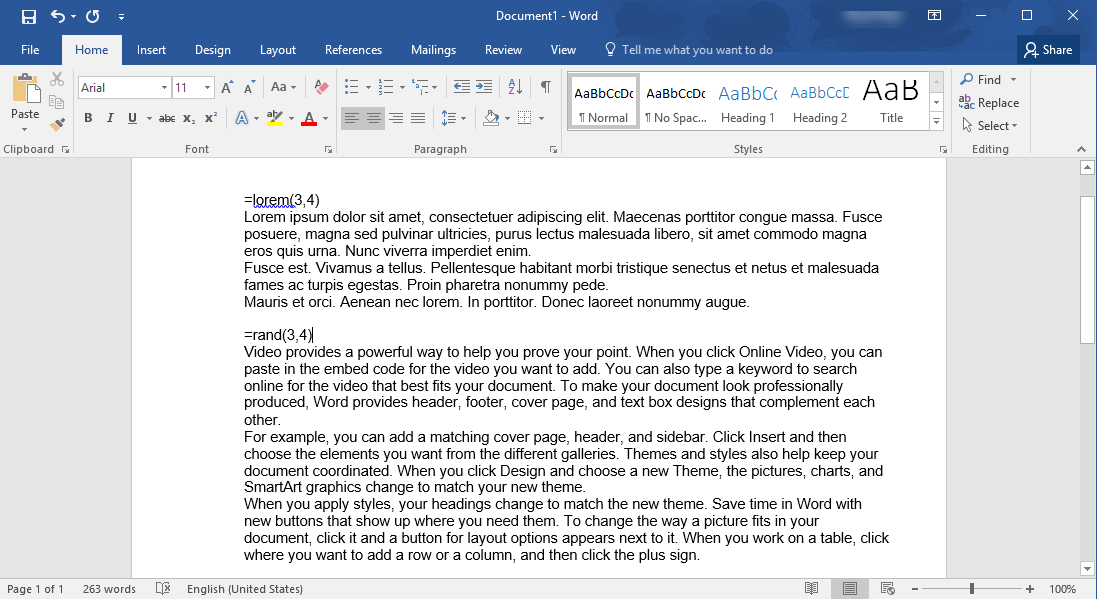Clear all formatting with eraser icon
This screenshot has height=599, width=1097.
click(x=321, y=87)
